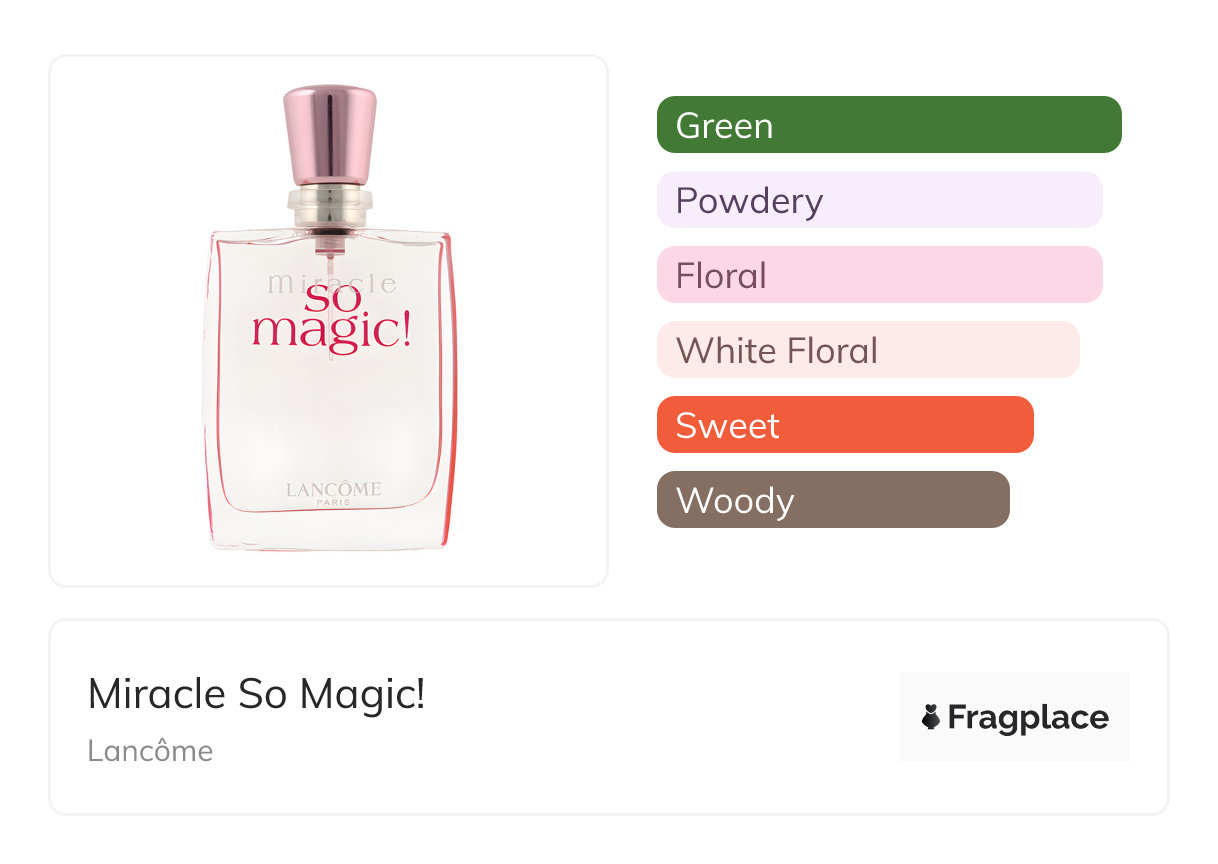Click the Fragplace wordmark text
The width and height of the screenshot is (1218, 864).
(x=1028, y=718)
